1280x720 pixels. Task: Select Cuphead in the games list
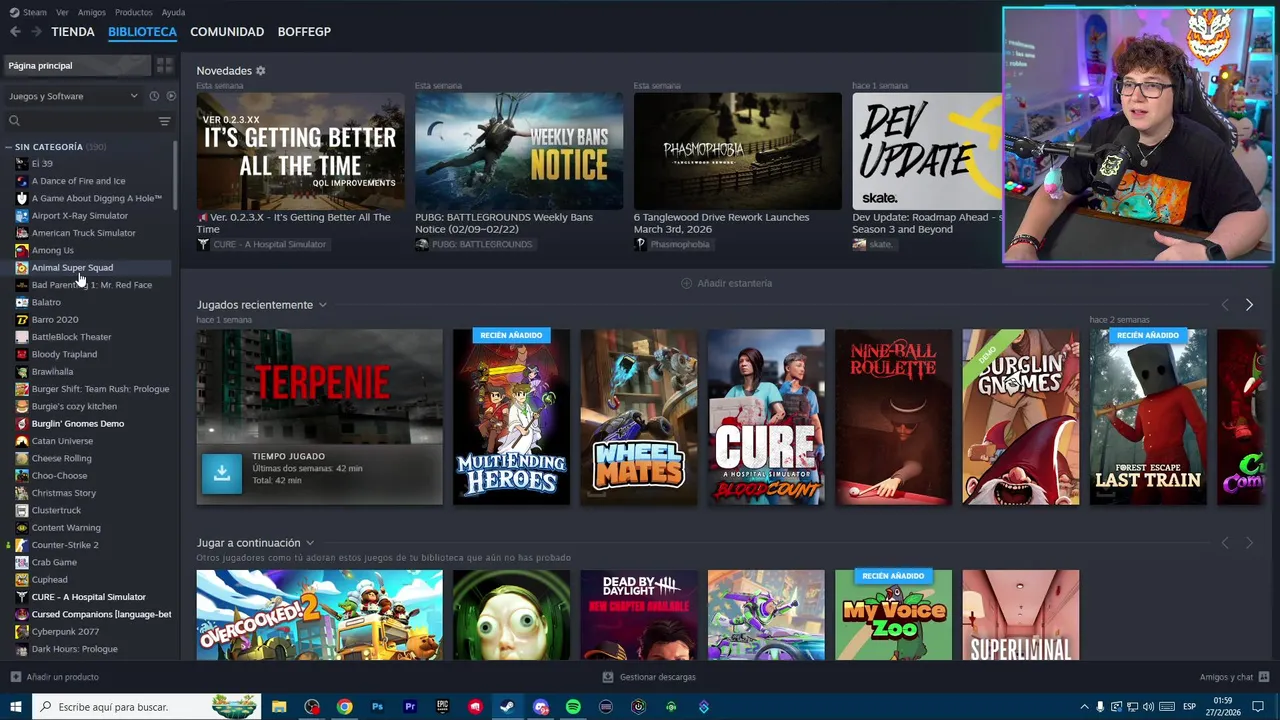49,580
